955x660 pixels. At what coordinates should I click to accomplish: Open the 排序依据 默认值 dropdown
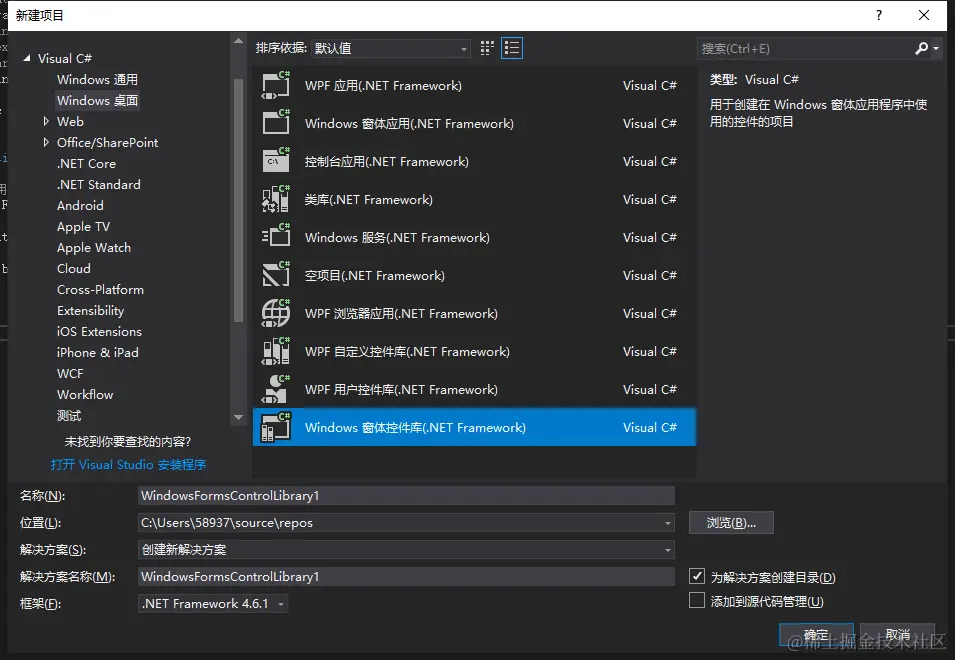[x=390, y=48]
